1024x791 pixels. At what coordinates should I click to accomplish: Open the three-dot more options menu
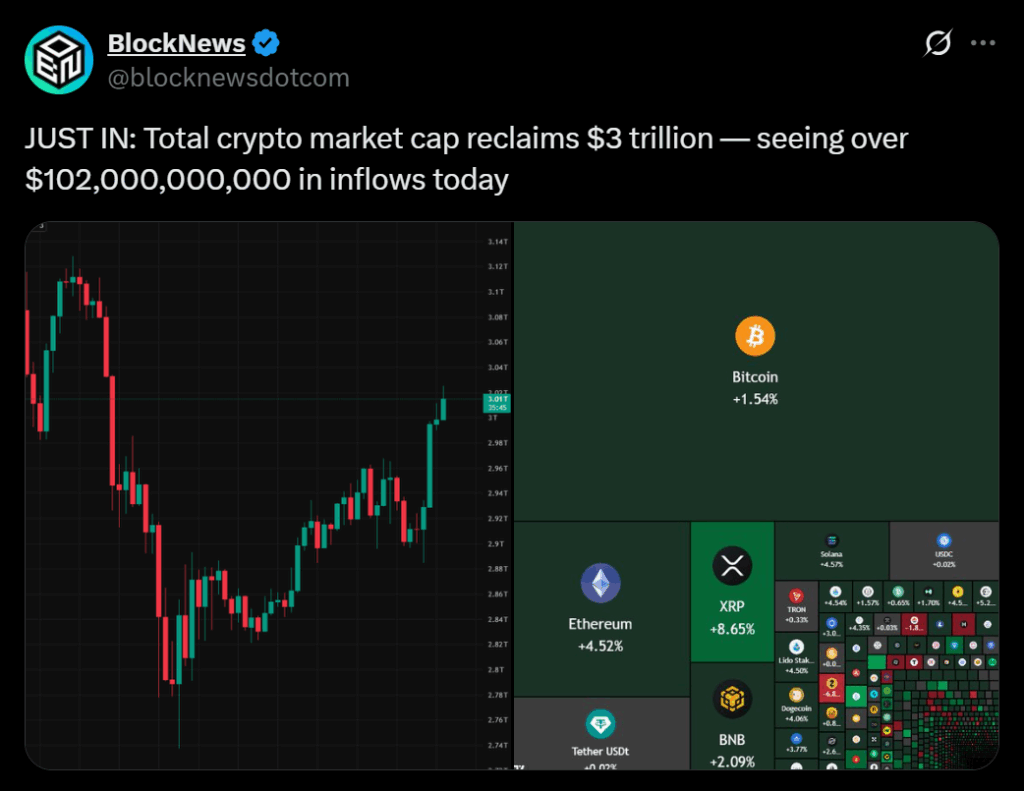(984, 43)
